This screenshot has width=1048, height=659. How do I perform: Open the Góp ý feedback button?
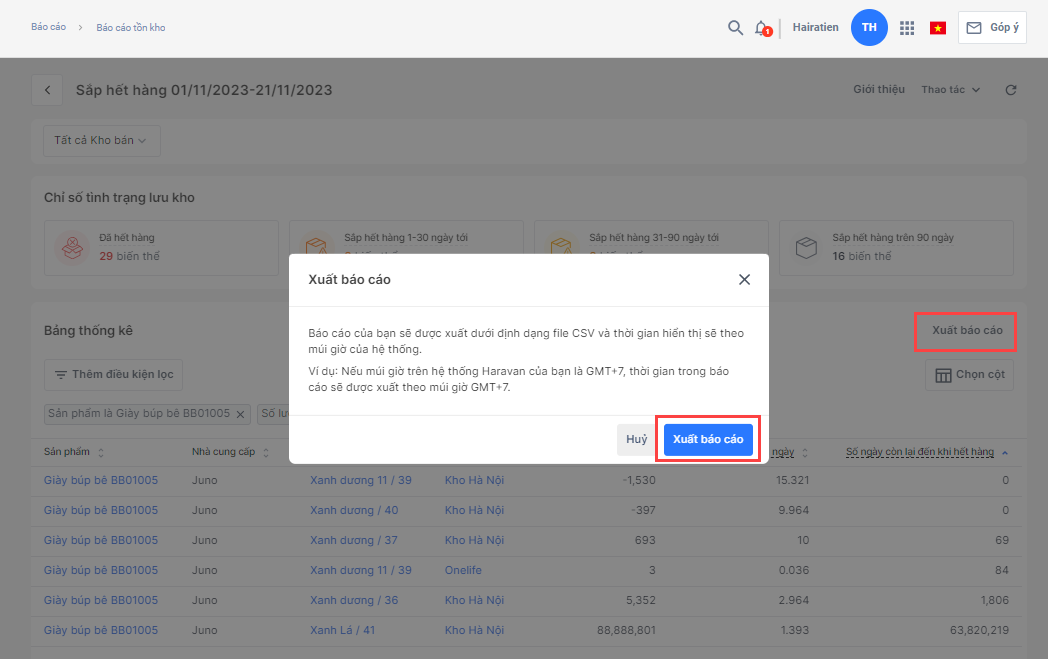(991, 28)
